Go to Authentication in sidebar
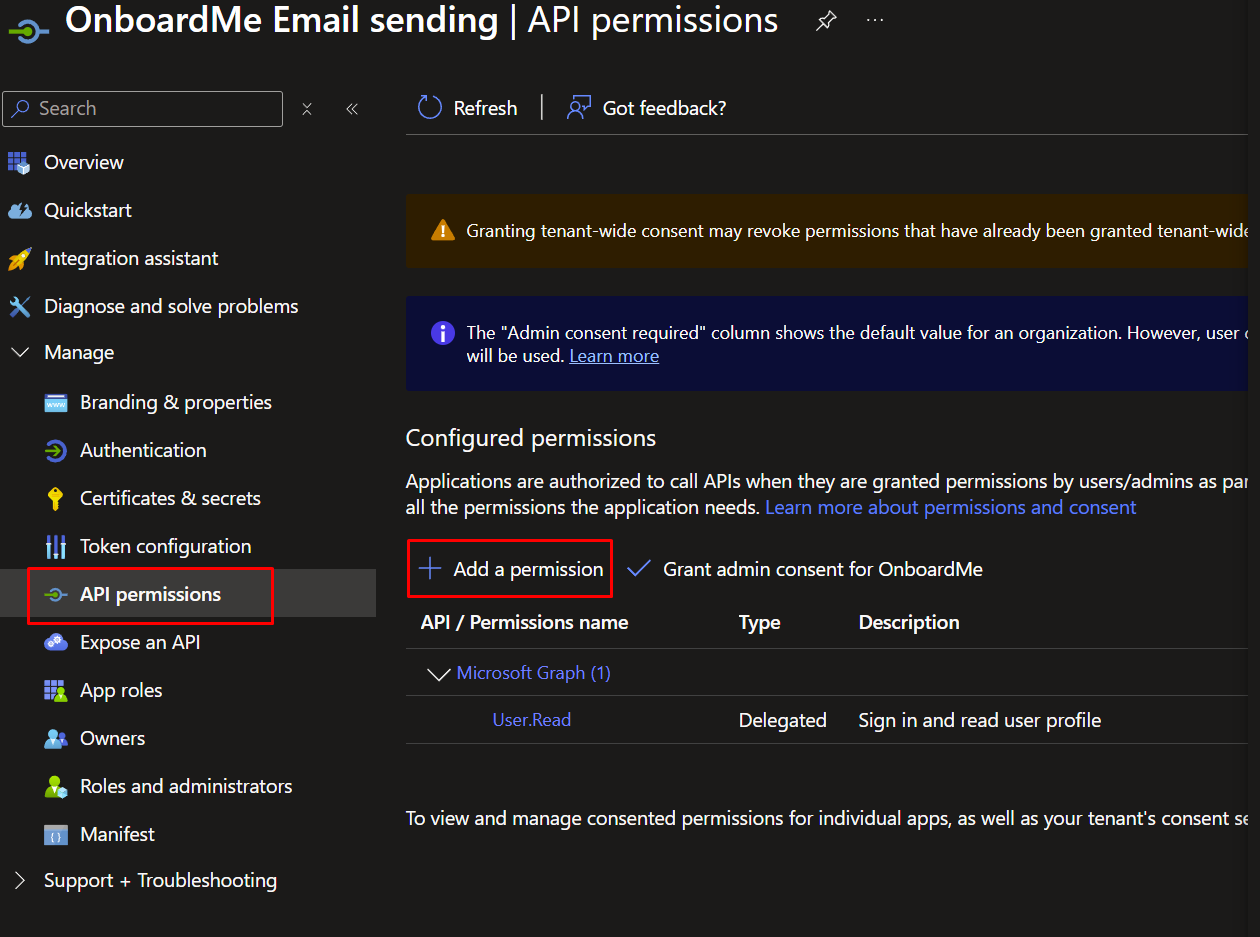The height and width of the screenshot is (937, 1260). coord(143,450)
